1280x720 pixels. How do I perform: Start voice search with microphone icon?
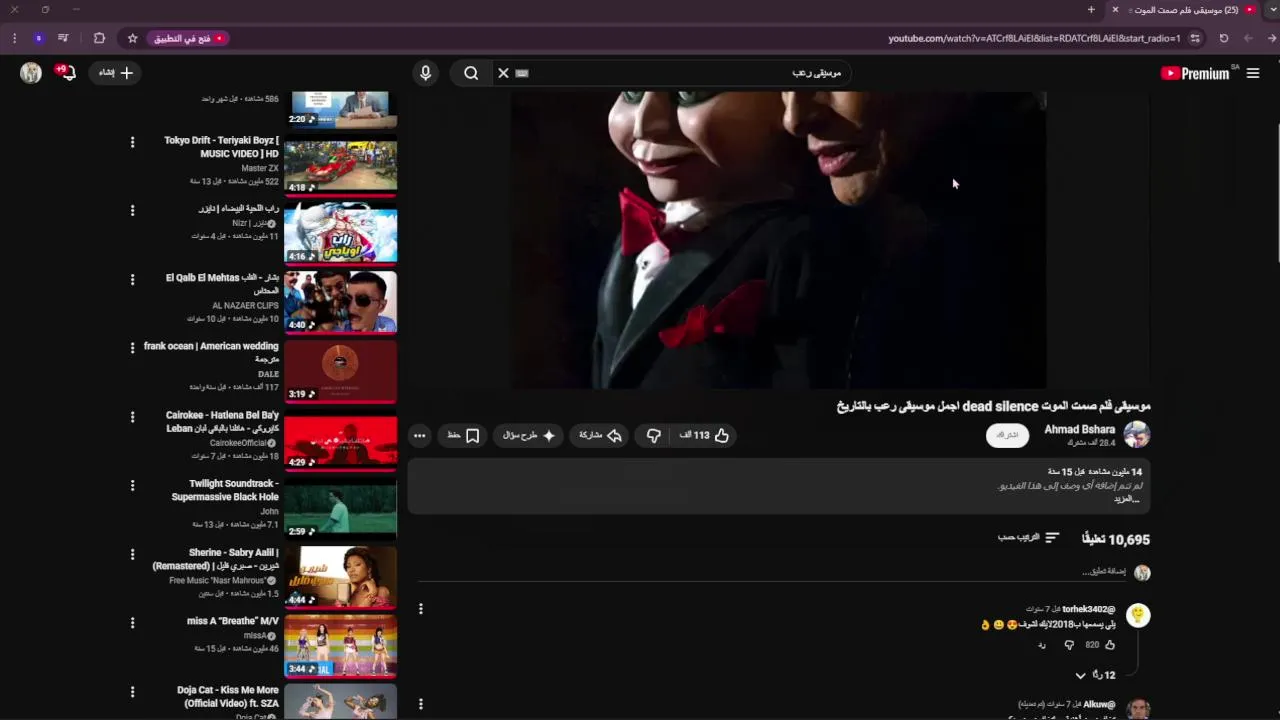coord(425,73)
